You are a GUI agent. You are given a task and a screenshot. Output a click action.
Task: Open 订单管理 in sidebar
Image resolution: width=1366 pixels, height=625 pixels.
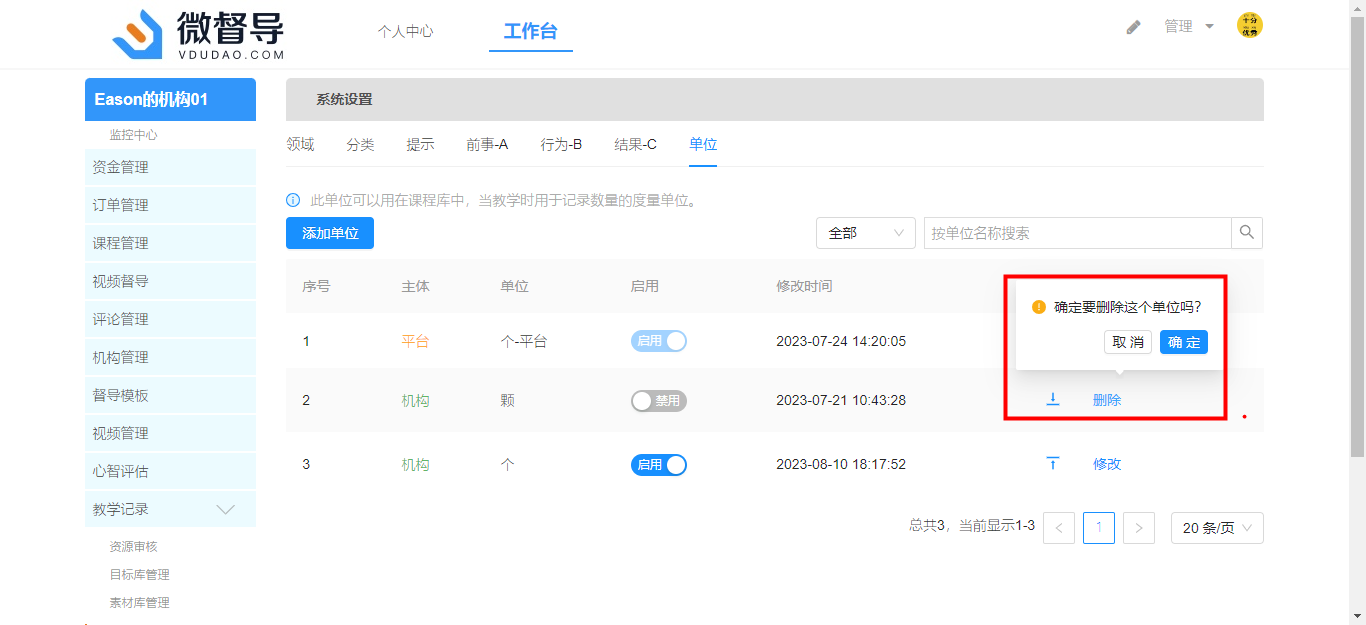point(170,205)
